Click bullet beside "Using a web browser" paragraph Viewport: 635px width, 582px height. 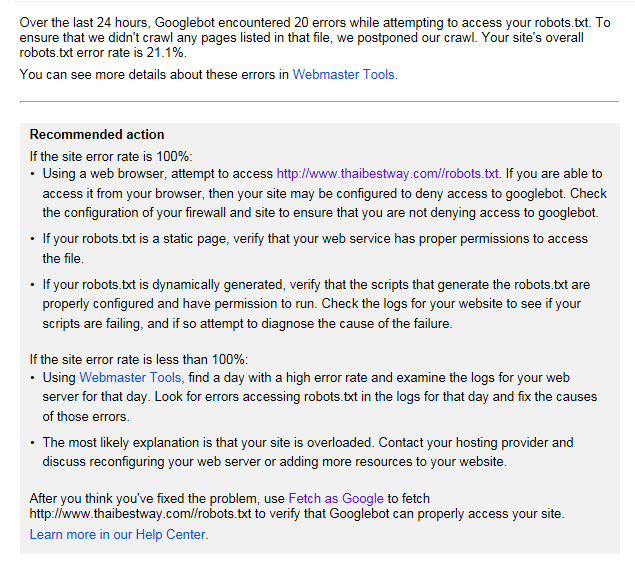[x=33, y=174]
